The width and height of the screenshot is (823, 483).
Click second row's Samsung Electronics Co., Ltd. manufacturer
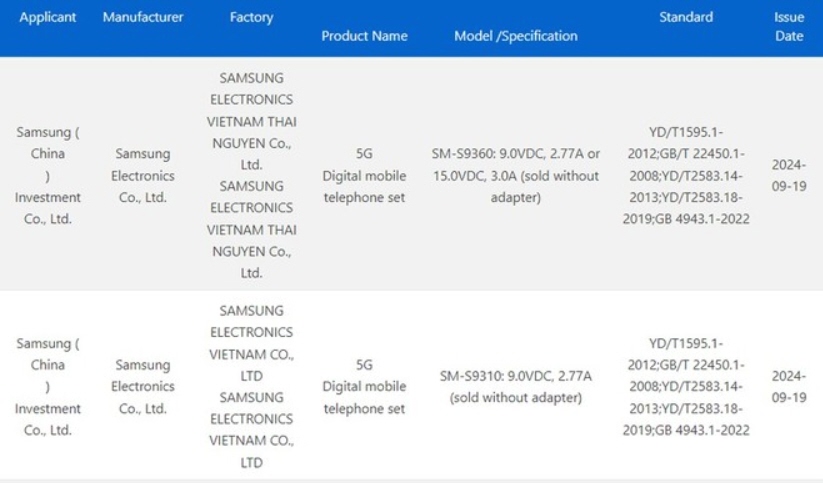pyautogui.click(x=143, y=386)
